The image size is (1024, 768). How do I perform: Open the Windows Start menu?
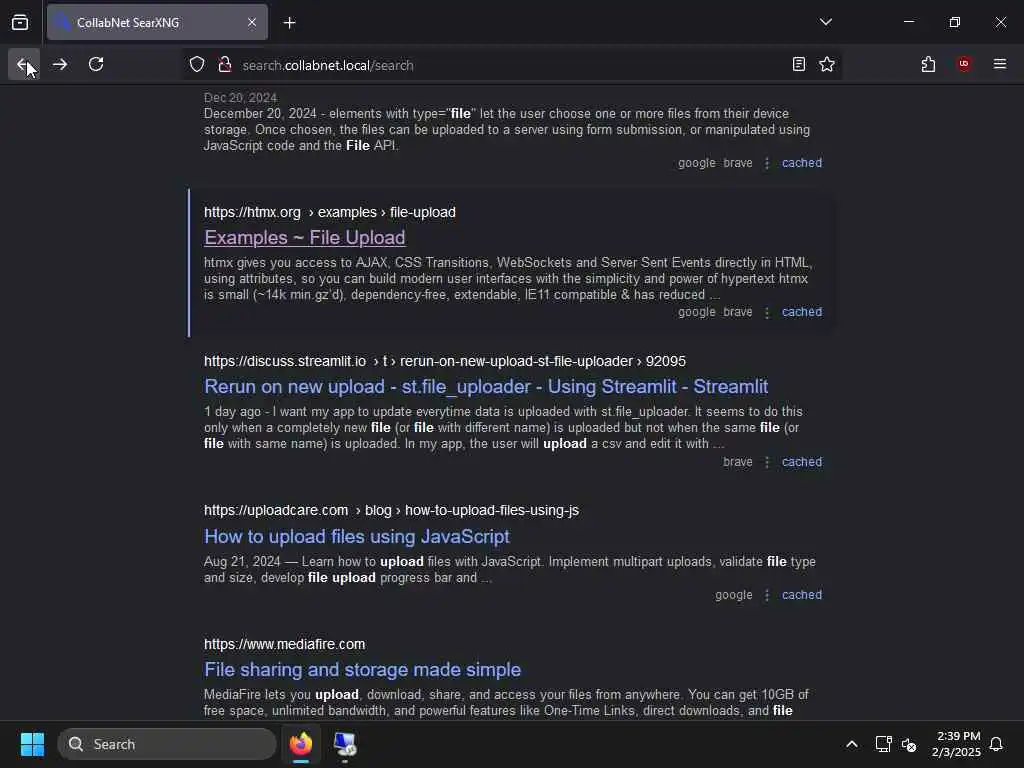point(32,744)
